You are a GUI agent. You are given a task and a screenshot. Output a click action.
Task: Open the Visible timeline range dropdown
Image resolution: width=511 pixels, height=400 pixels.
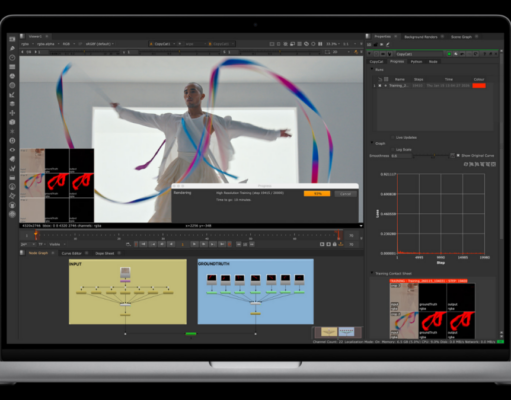pyautogui.click(x=57, y=244)
